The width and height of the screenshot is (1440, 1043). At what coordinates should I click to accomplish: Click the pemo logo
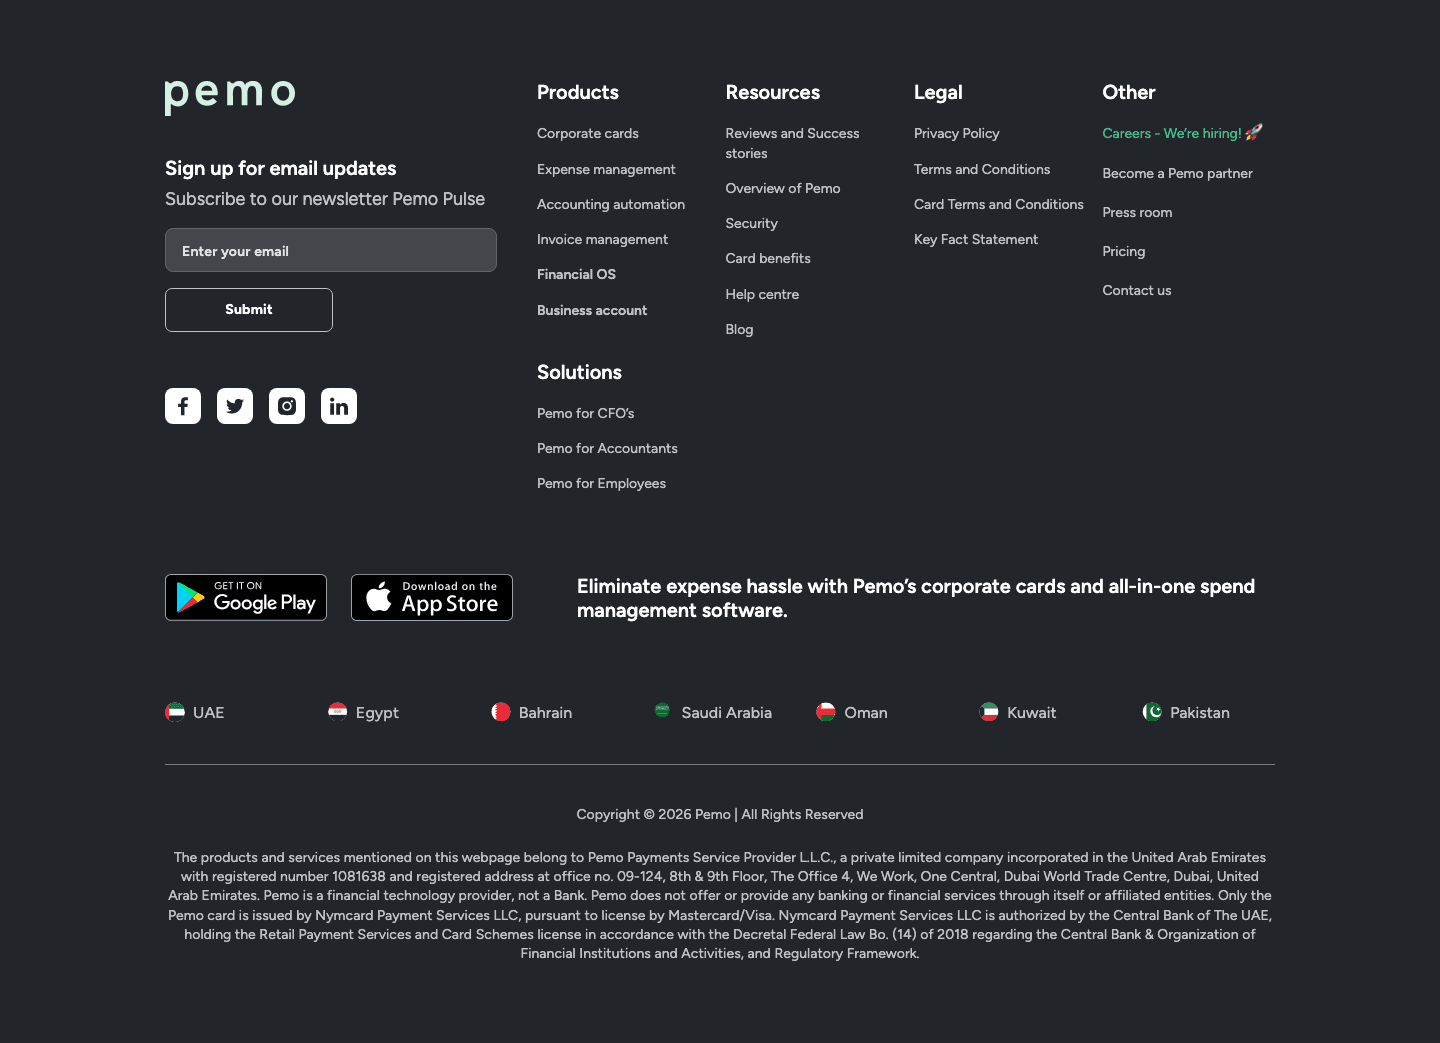(x=230, y=96)
